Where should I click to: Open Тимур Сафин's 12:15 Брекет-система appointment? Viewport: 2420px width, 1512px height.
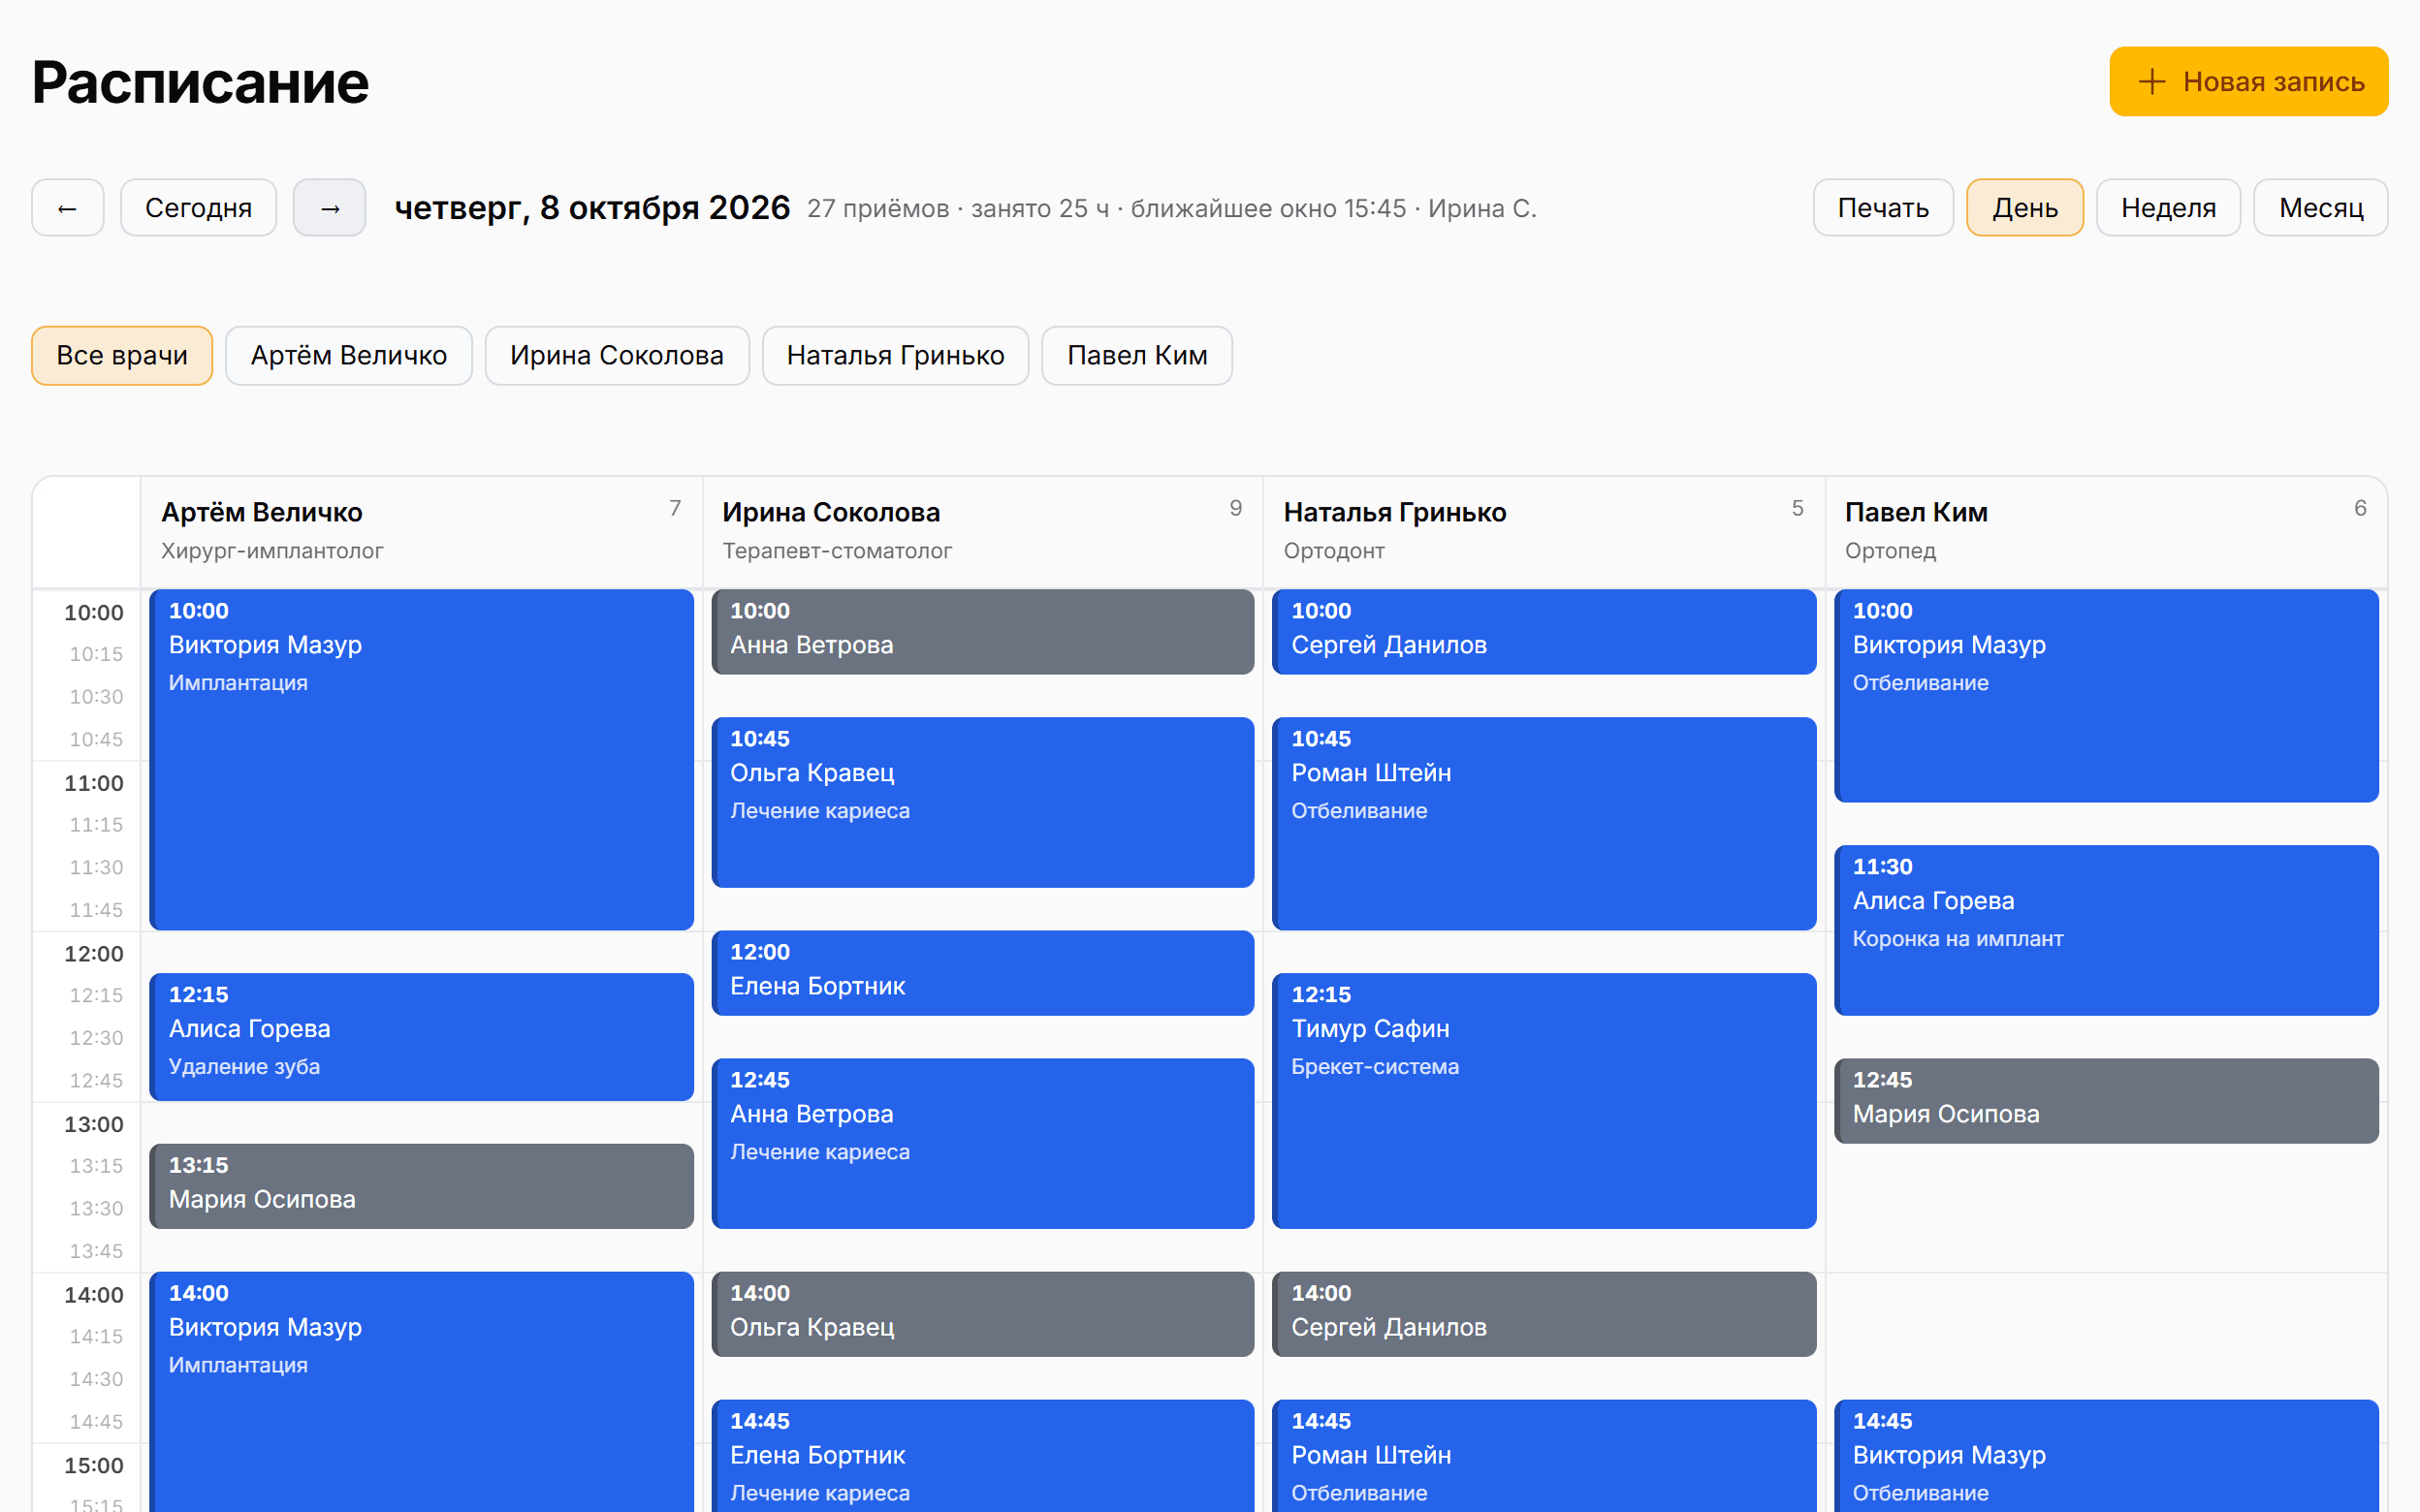[1544, 1101]
